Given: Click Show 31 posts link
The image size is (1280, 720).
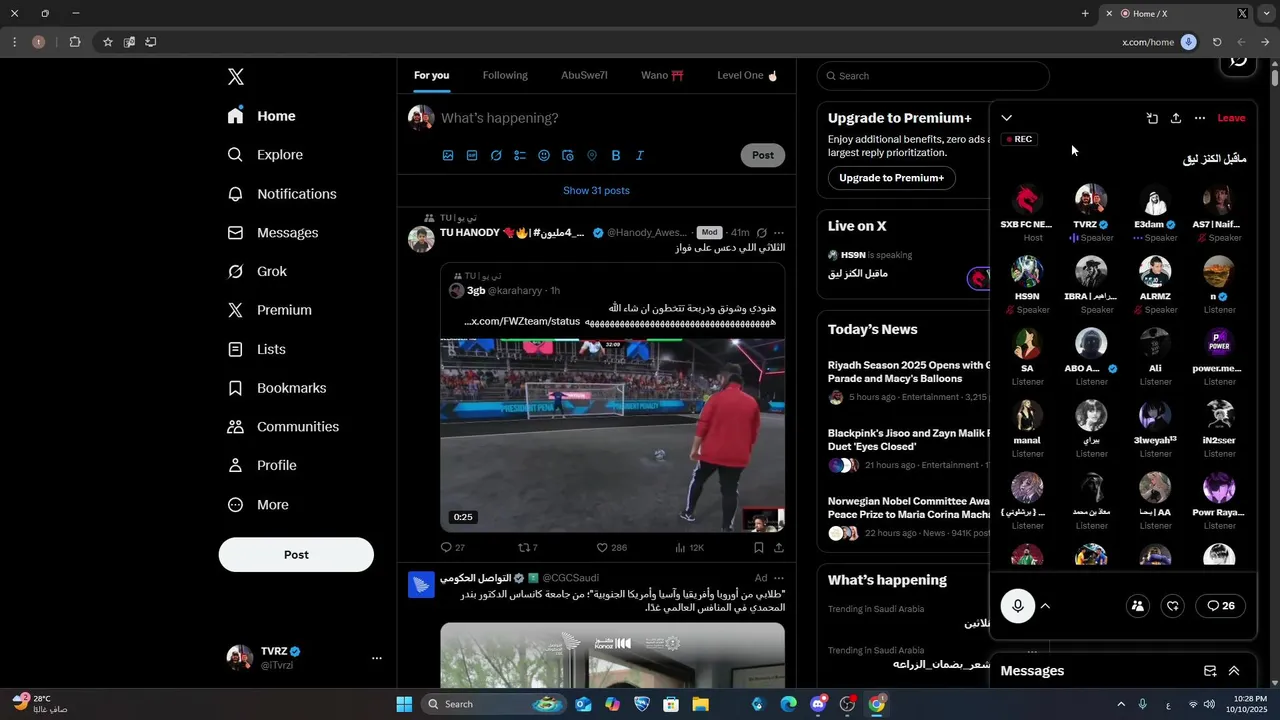Looking at the screenshot, I should click(x=596, y=191).
